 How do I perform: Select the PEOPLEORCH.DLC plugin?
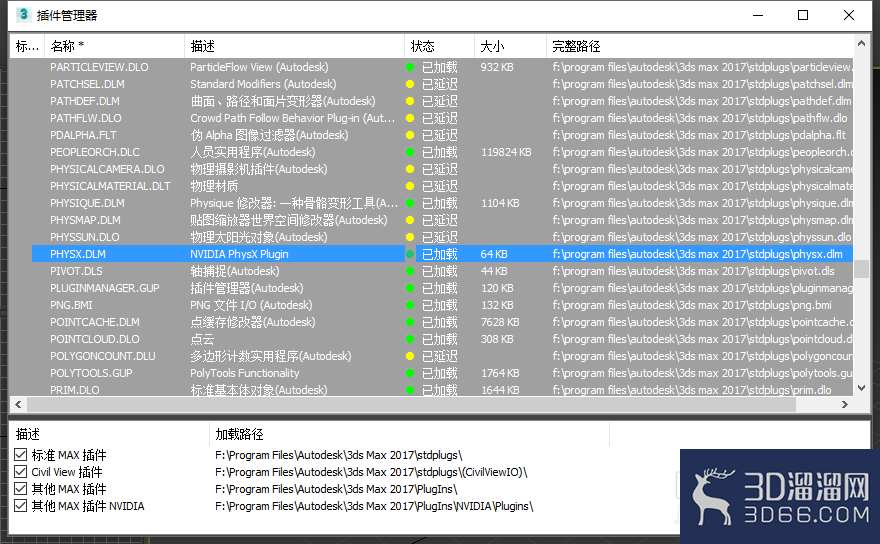94,152
